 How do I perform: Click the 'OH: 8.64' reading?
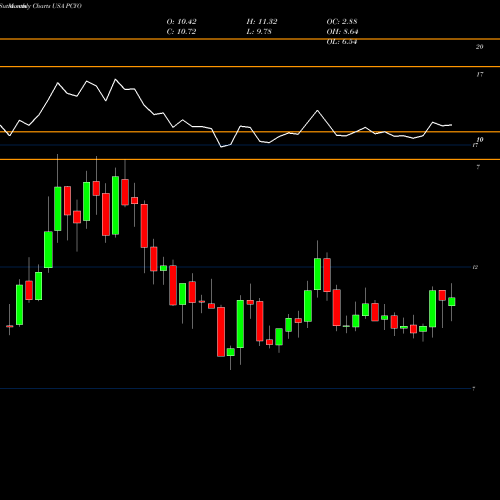coord(342,32)
